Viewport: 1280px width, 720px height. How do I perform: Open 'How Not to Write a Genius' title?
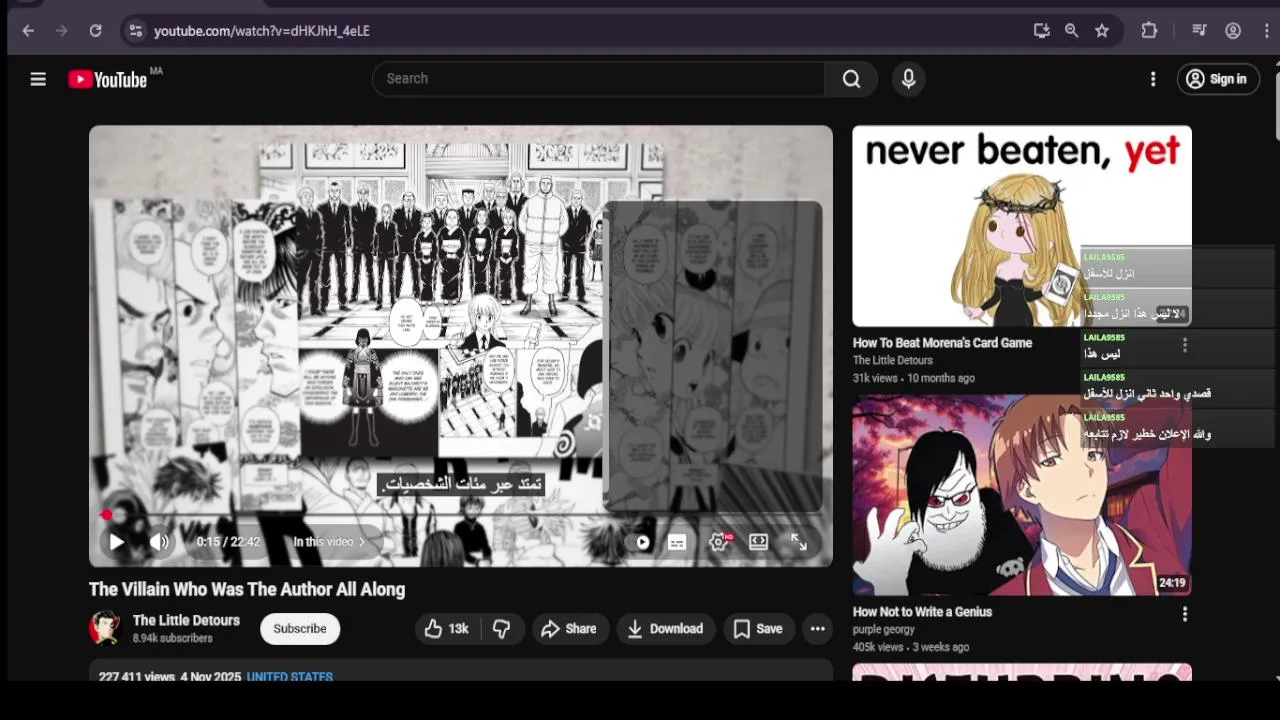pyautogui.click(x=922, y=612)
